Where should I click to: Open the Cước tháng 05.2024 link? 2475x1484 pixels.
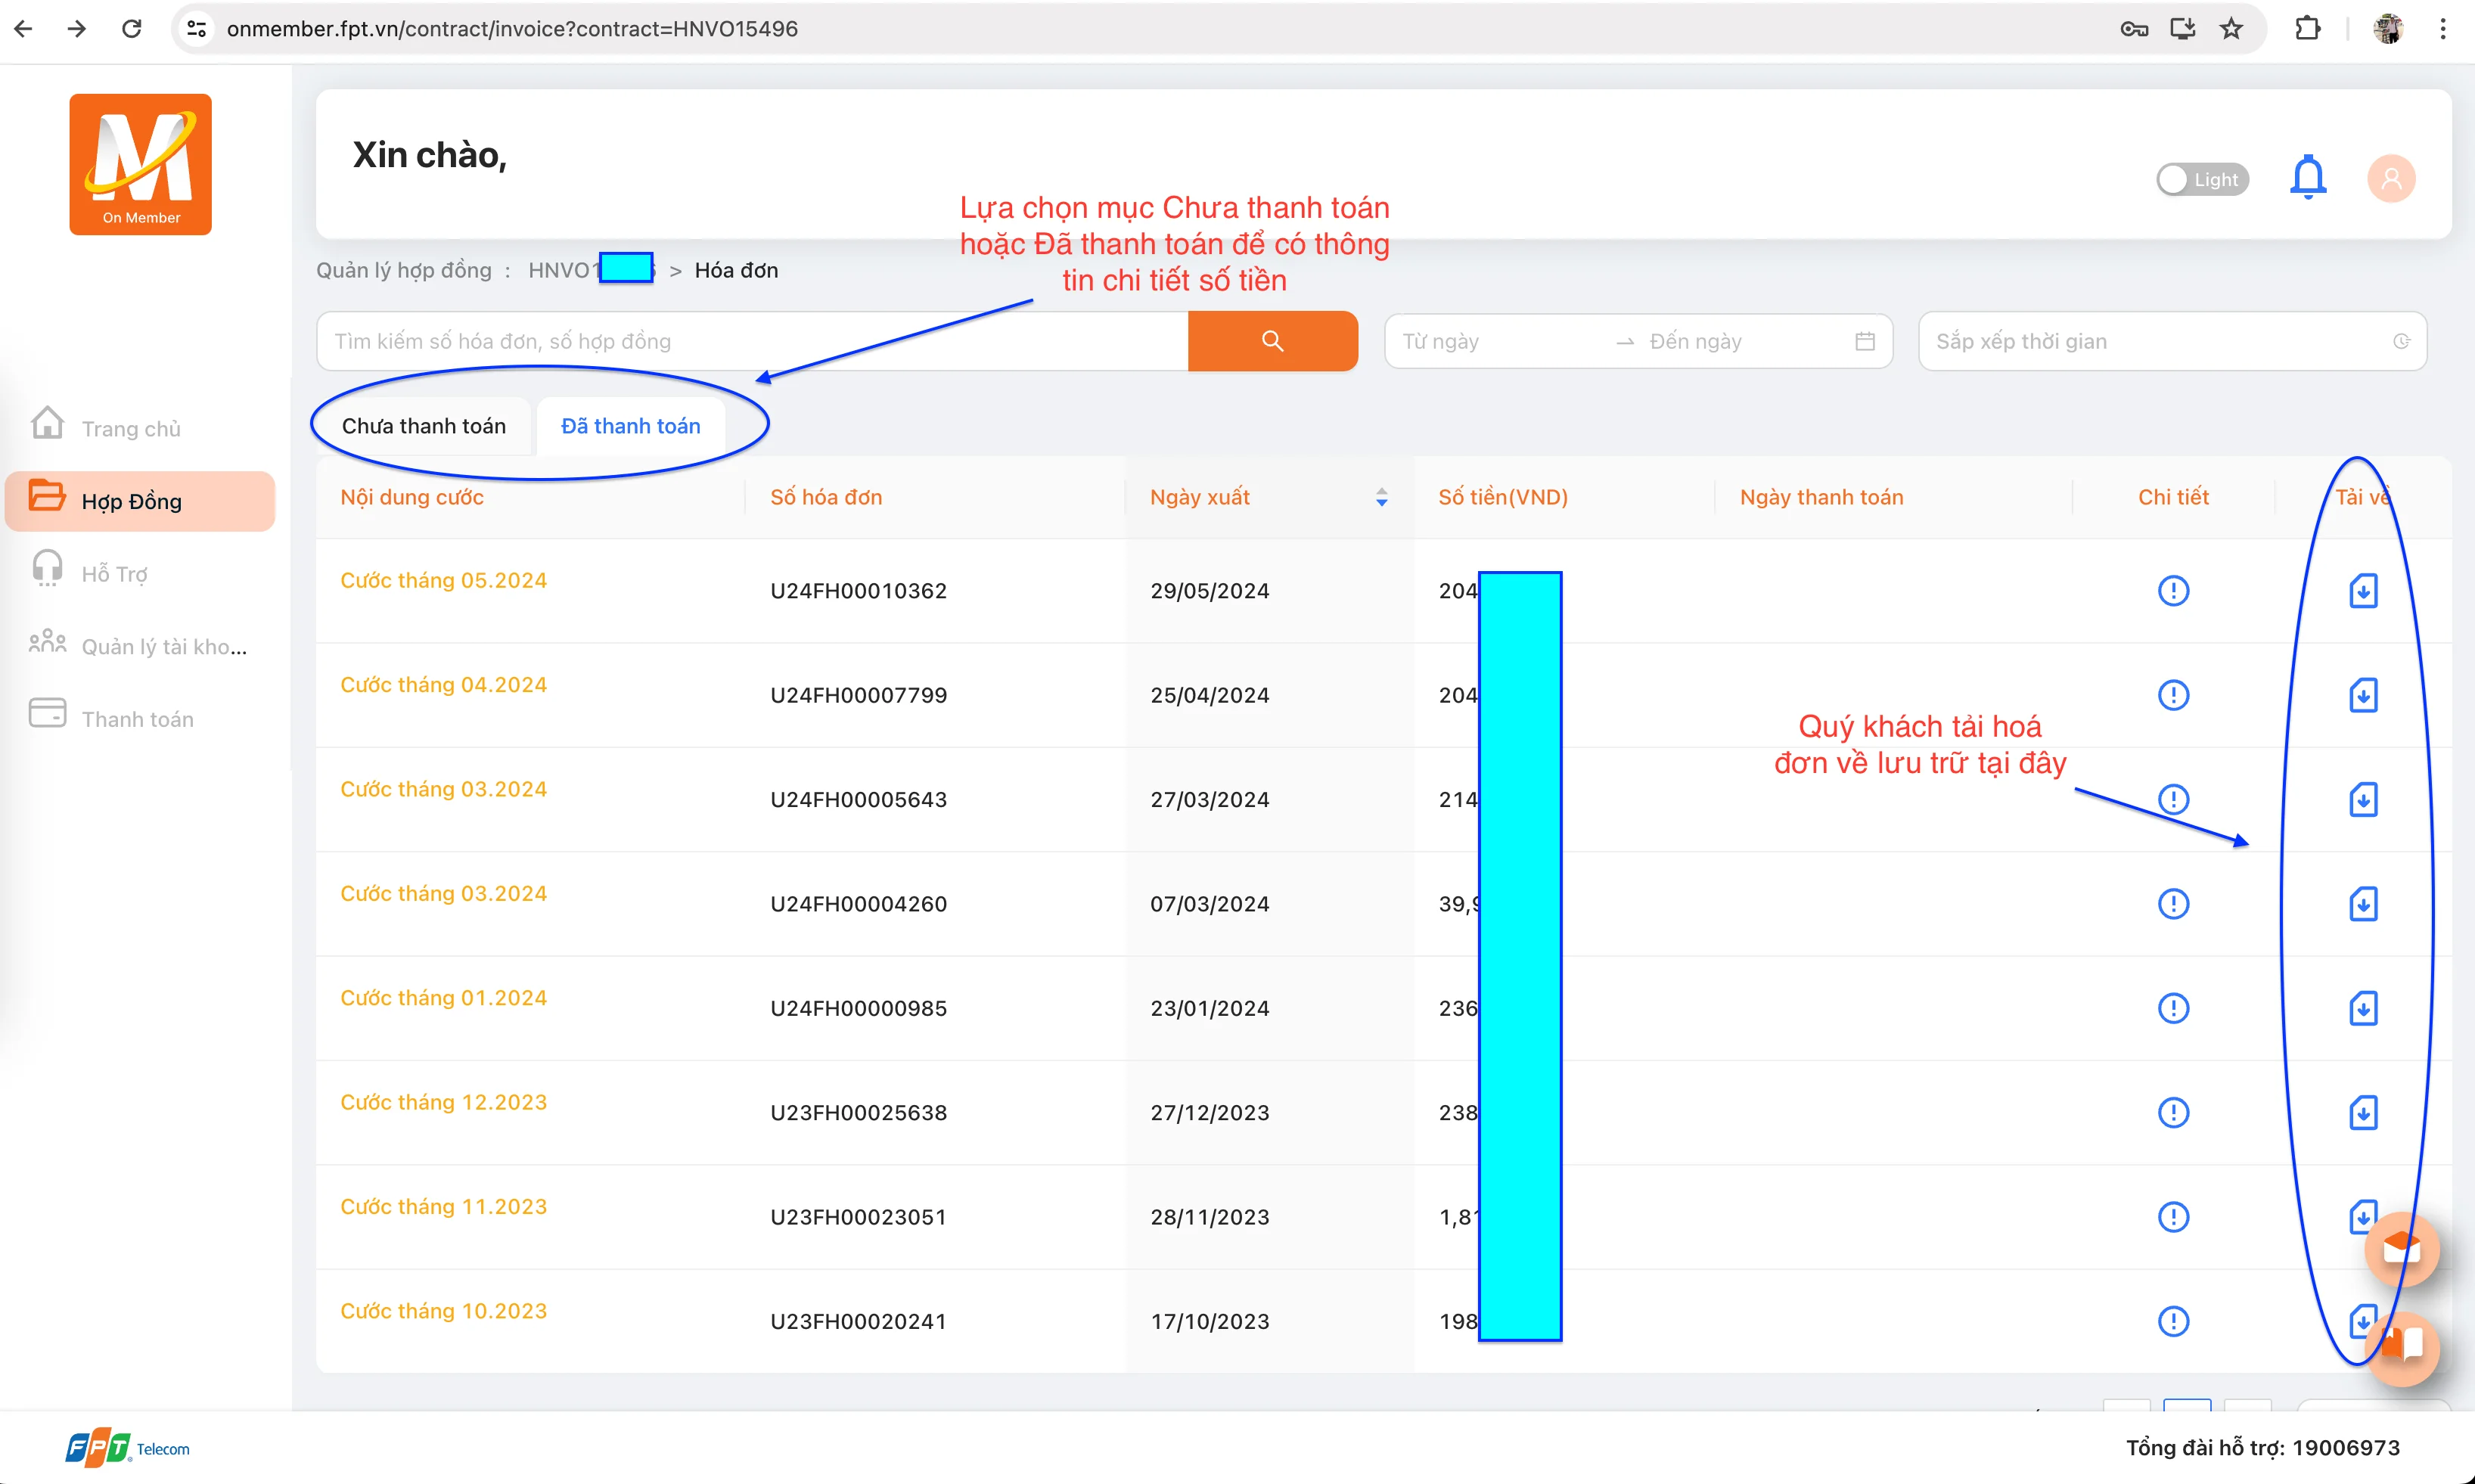pyautogui.click(x=443, y=580)
